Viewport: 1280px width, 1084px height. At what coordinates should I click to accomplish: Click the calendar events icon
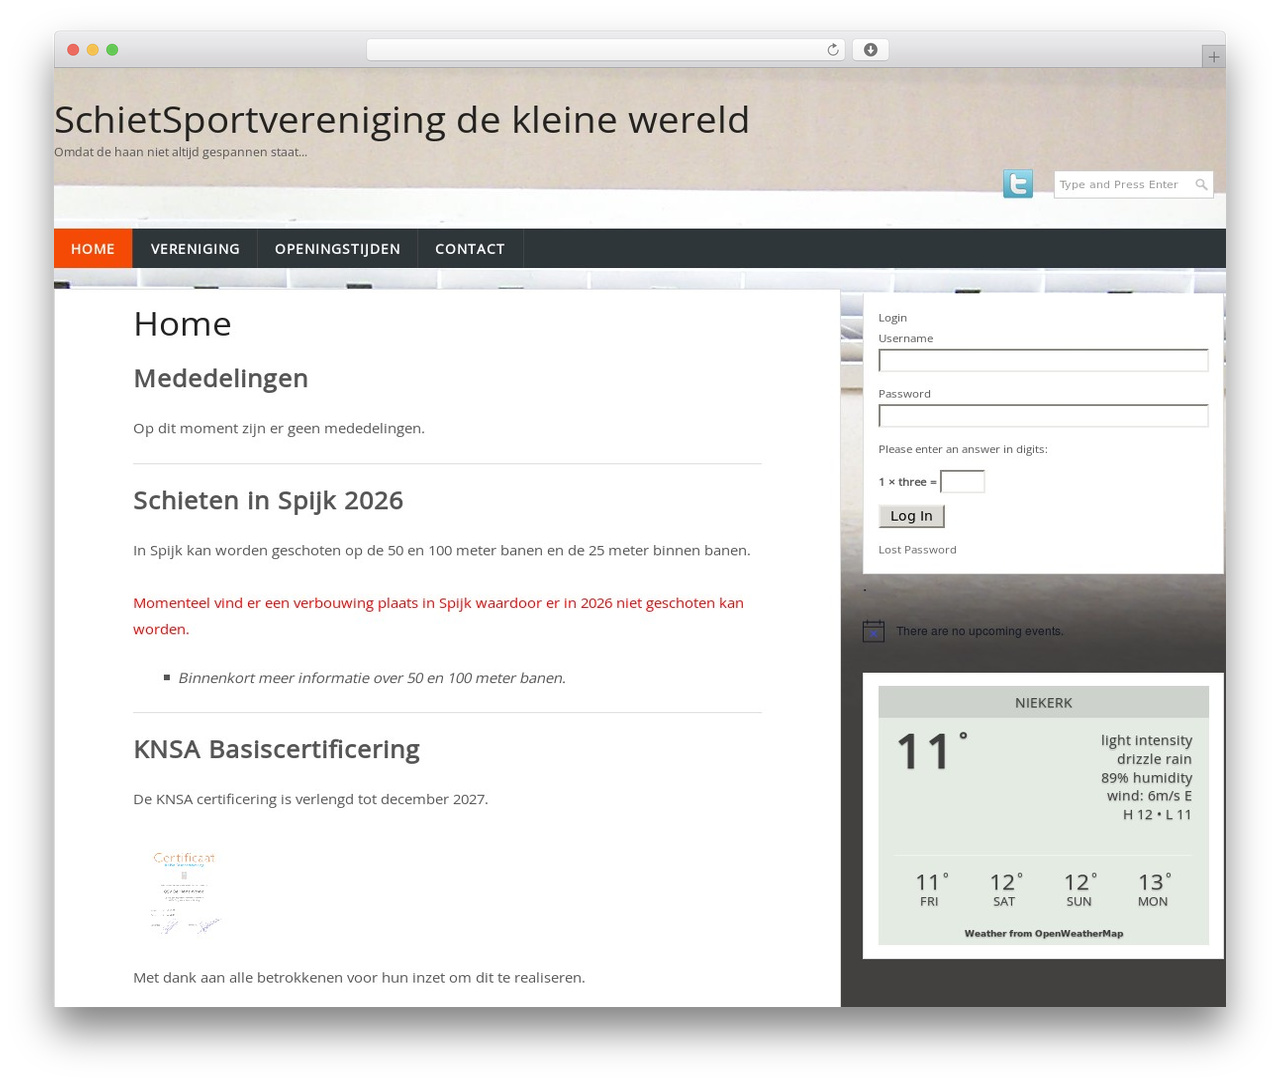[873, 631]
